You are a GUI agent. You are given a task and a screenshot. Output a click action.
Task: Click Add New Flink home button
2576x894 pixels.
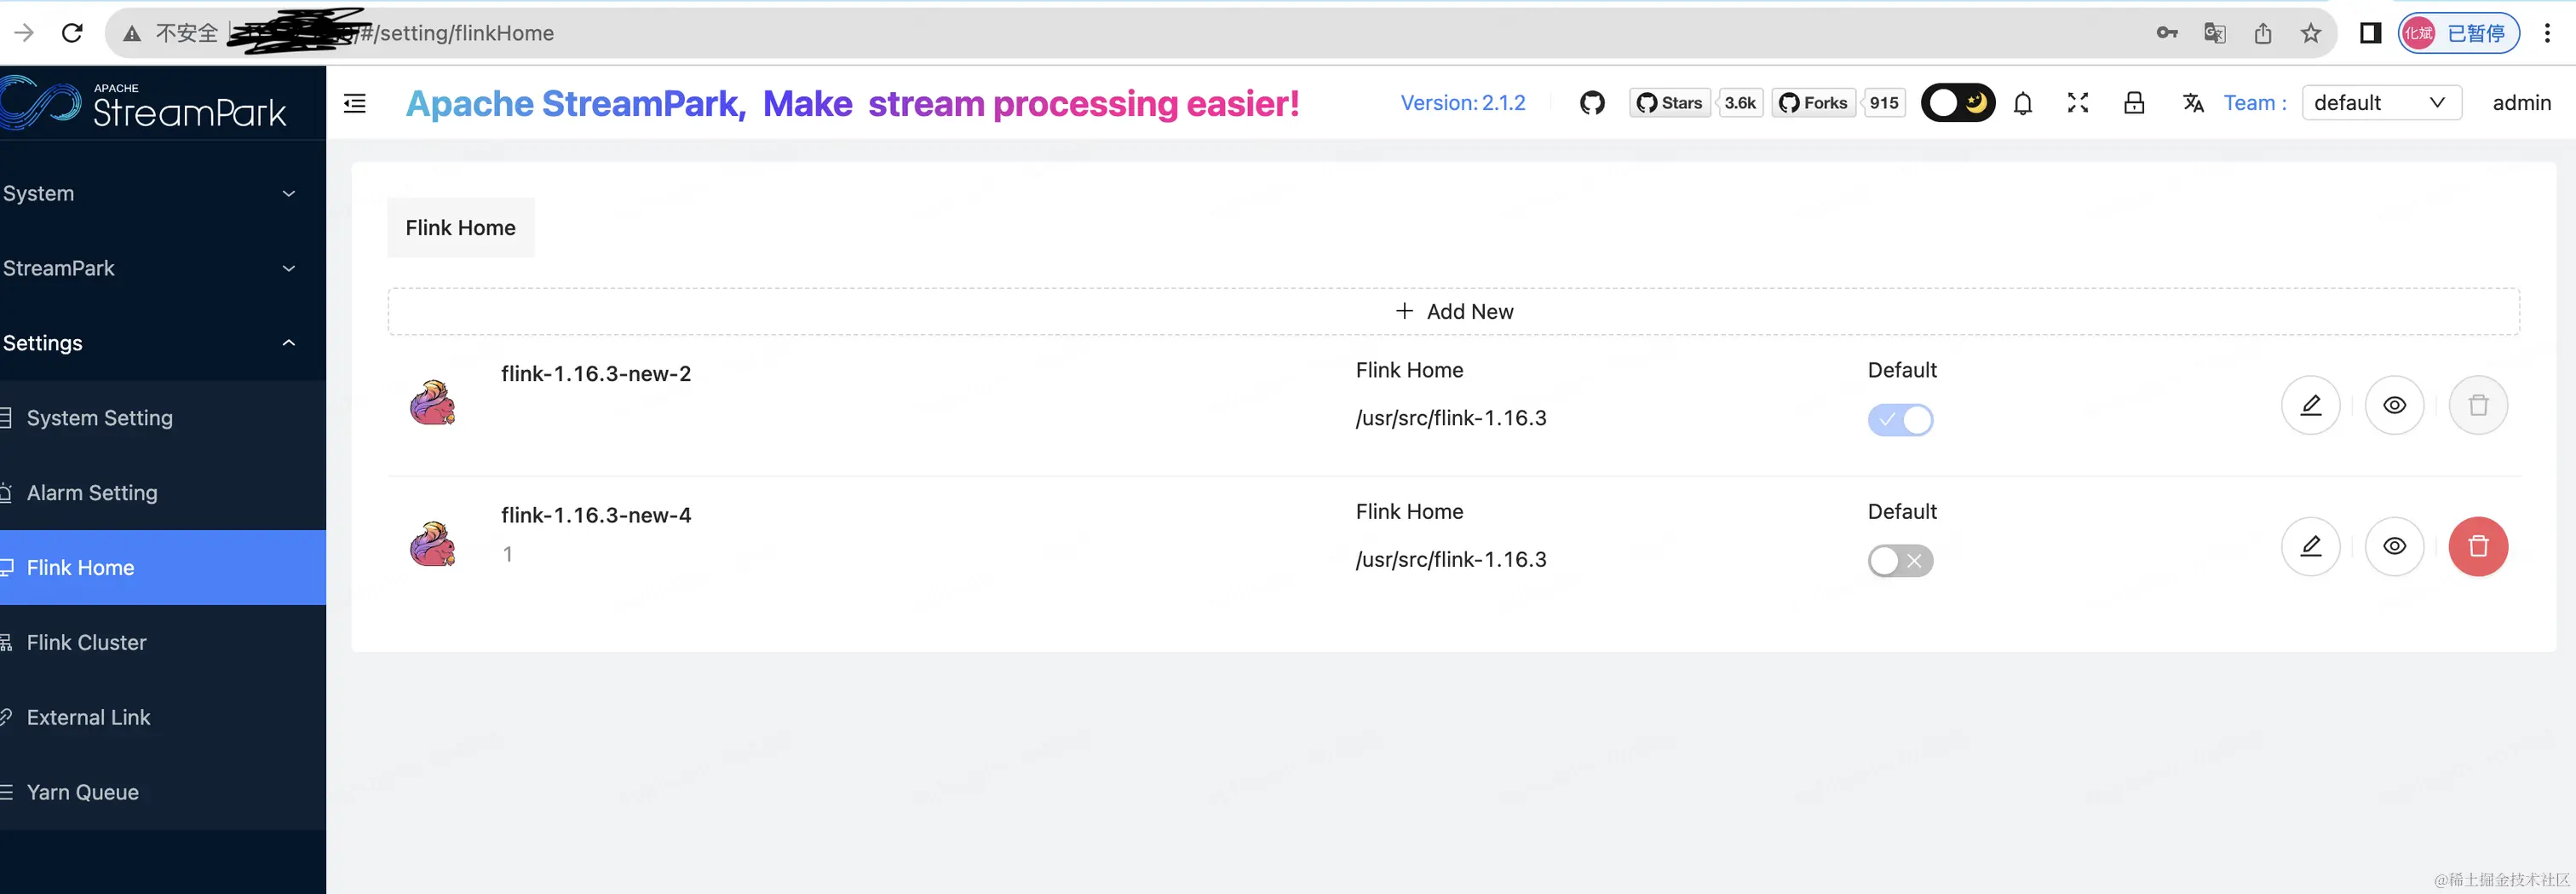[1453, 312]
